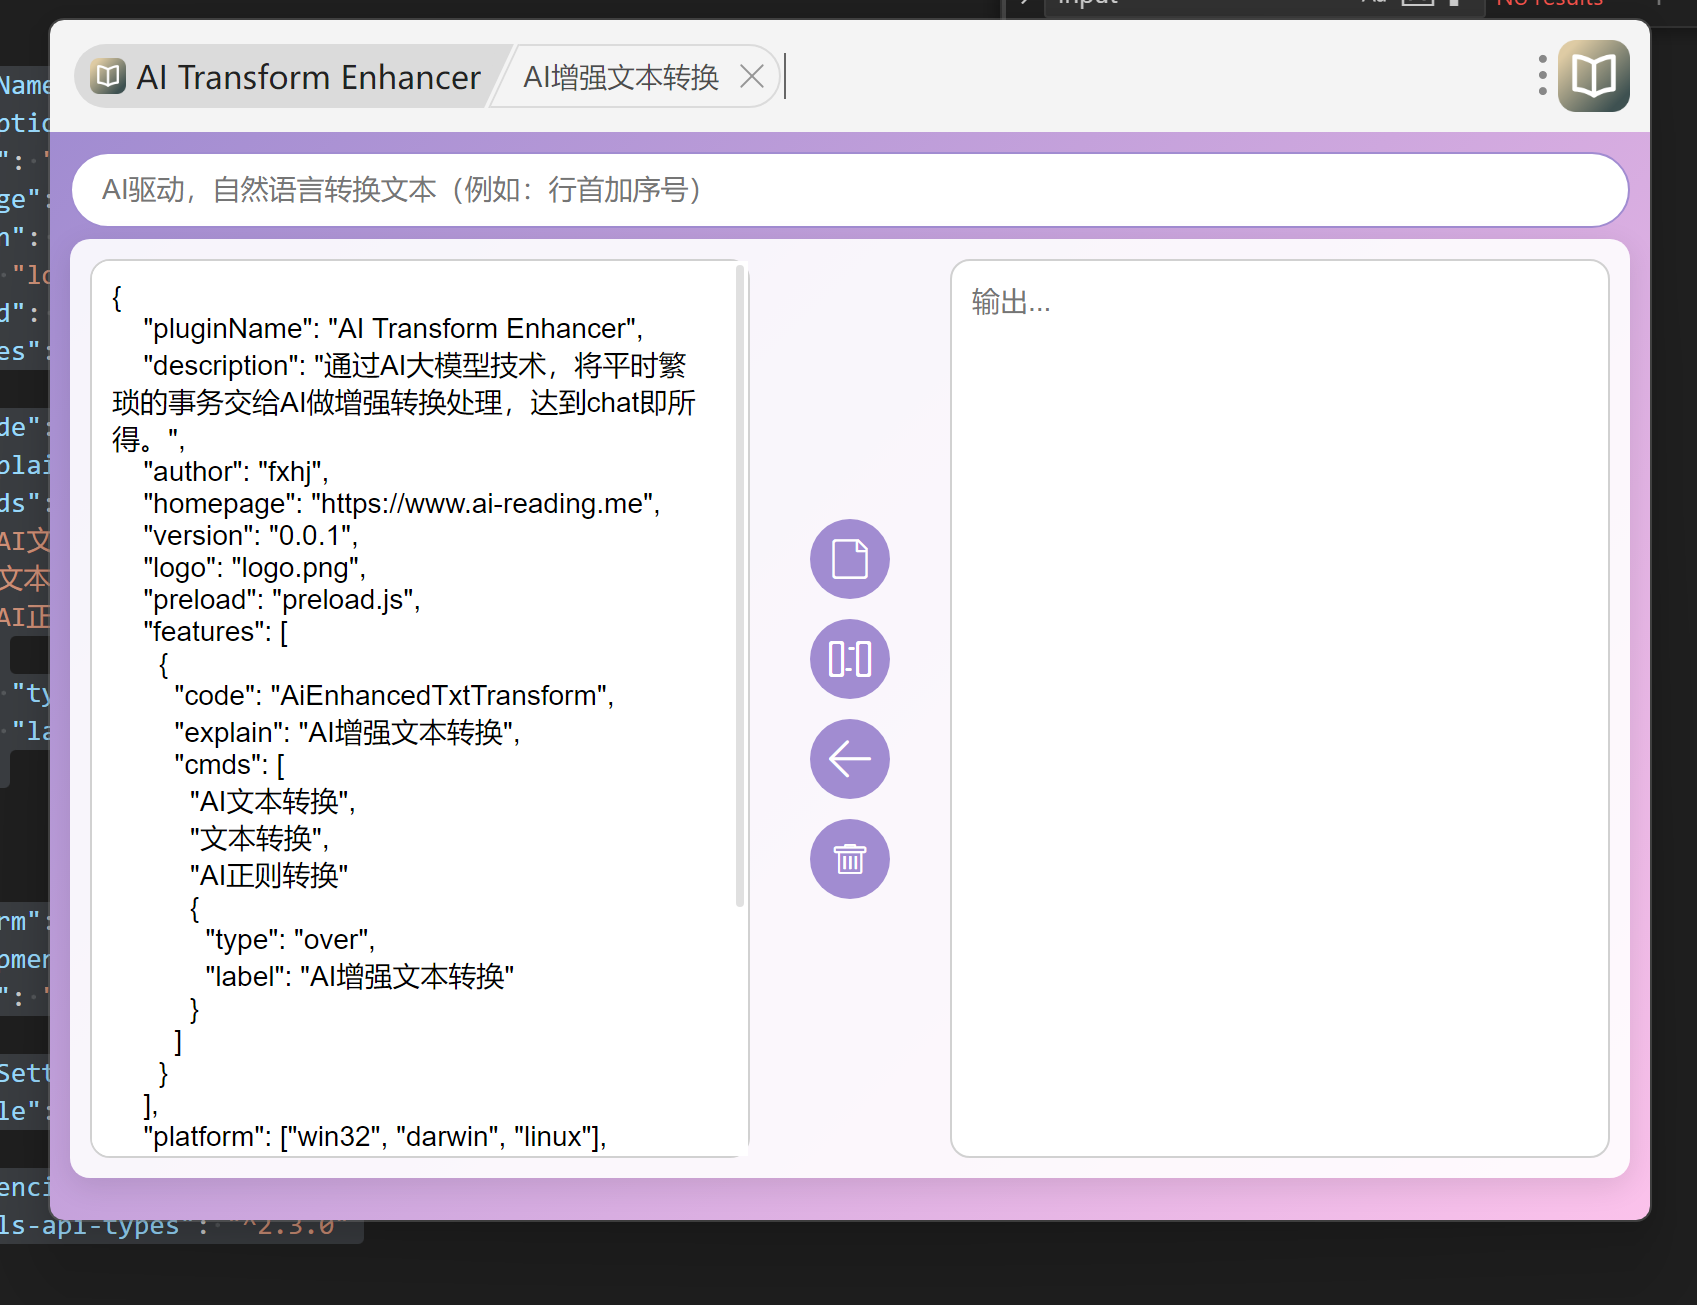Click the "version": "0.0.1" line
This screenshot has width=1697, height=1305.
[250, 536]
